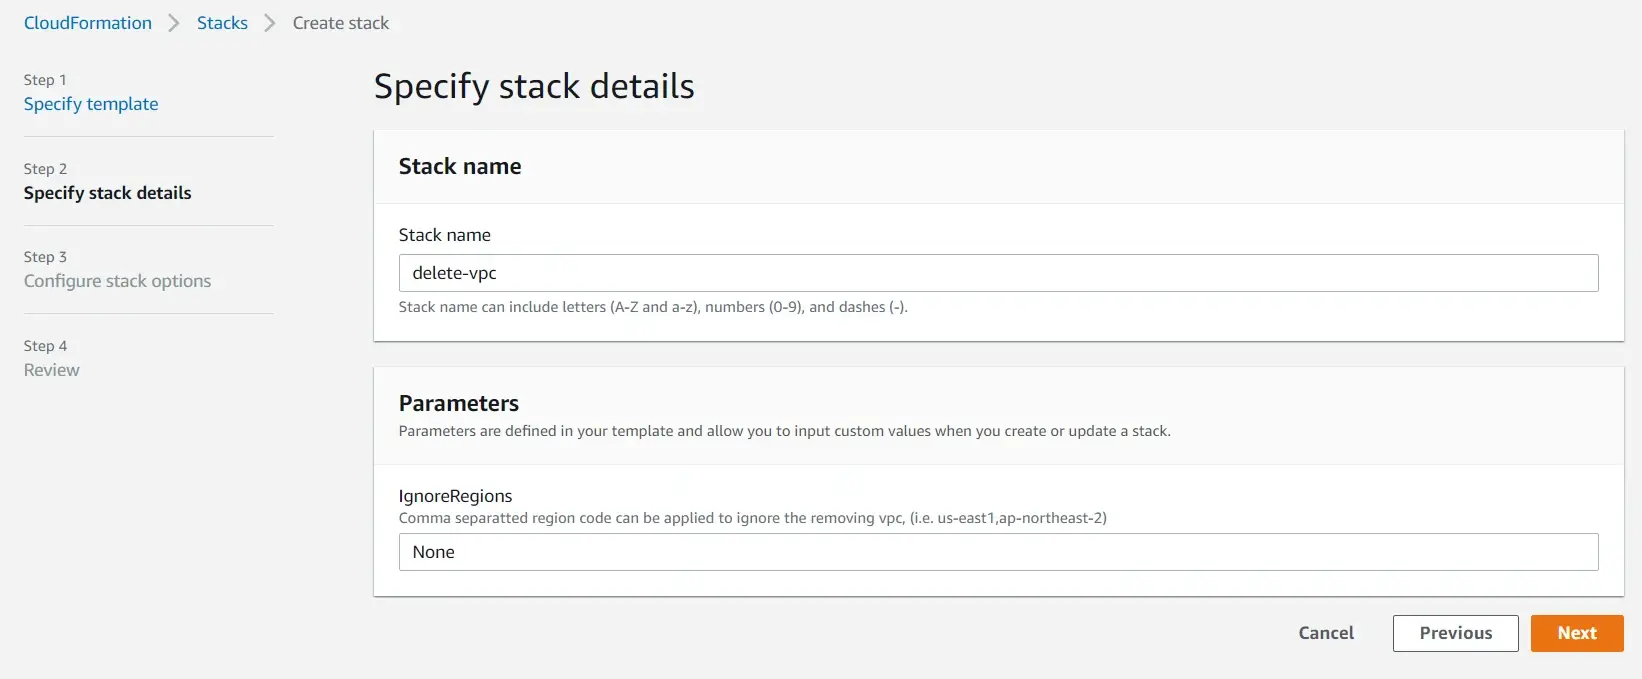Viewport: 1642px width, 679px height.
Task: Focus the Stack name field containing delete-vpc
Action: point(997,273)
